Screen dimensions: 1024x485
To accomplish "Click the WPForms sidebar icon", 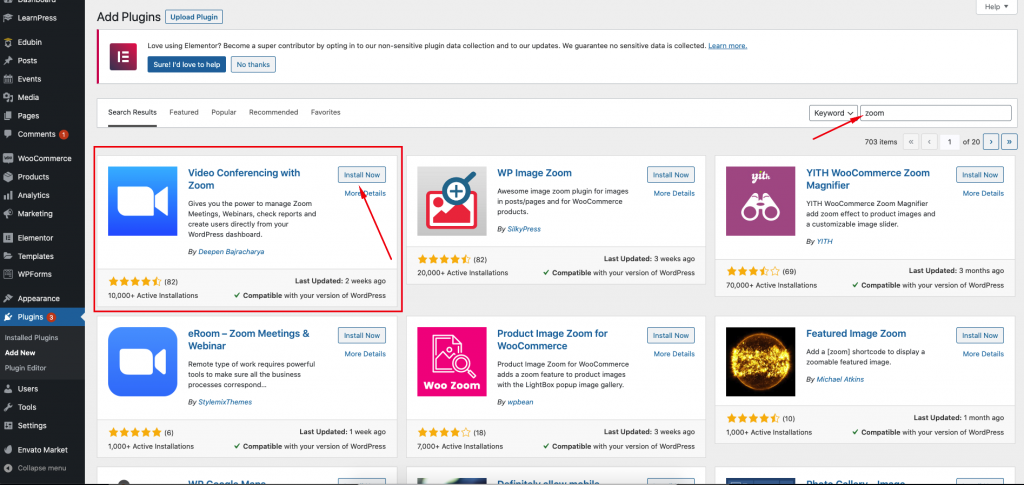I will pyautogui.click(x=8, y=274).
